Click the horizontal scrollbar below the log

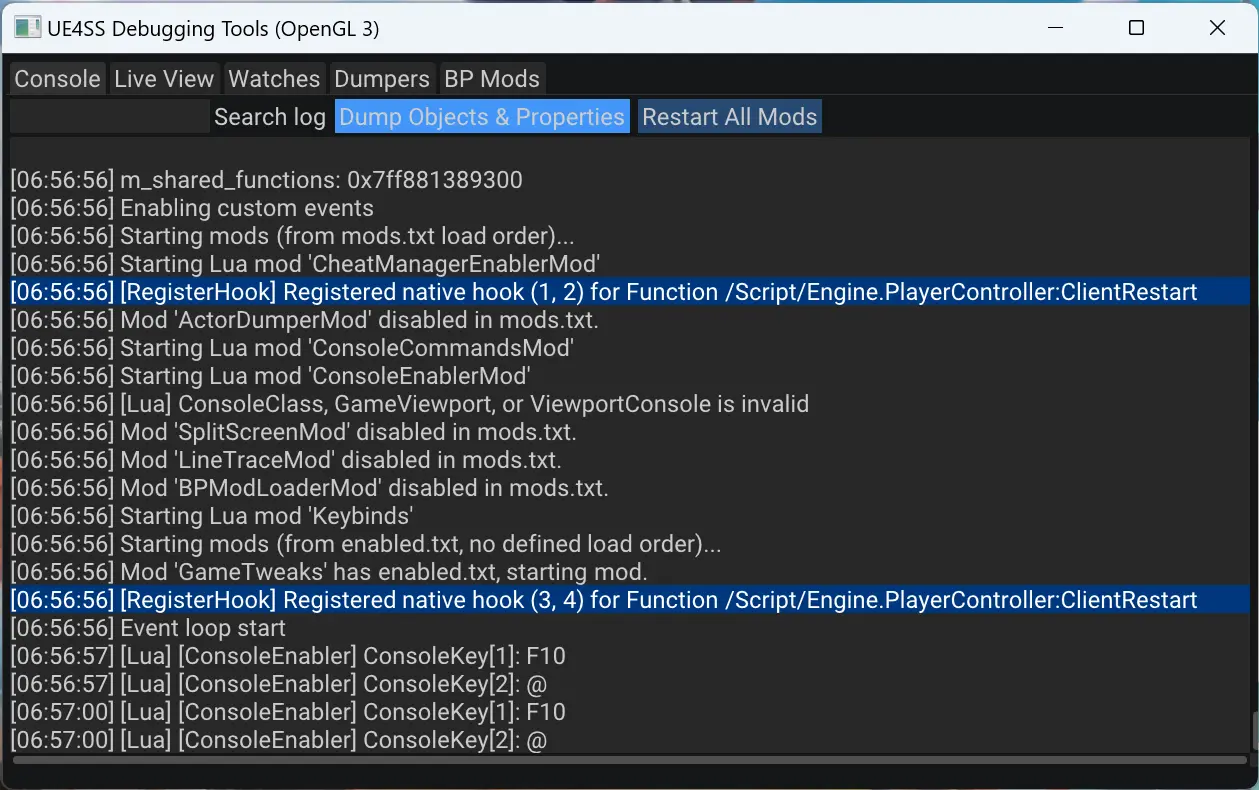tap(629, 760)
